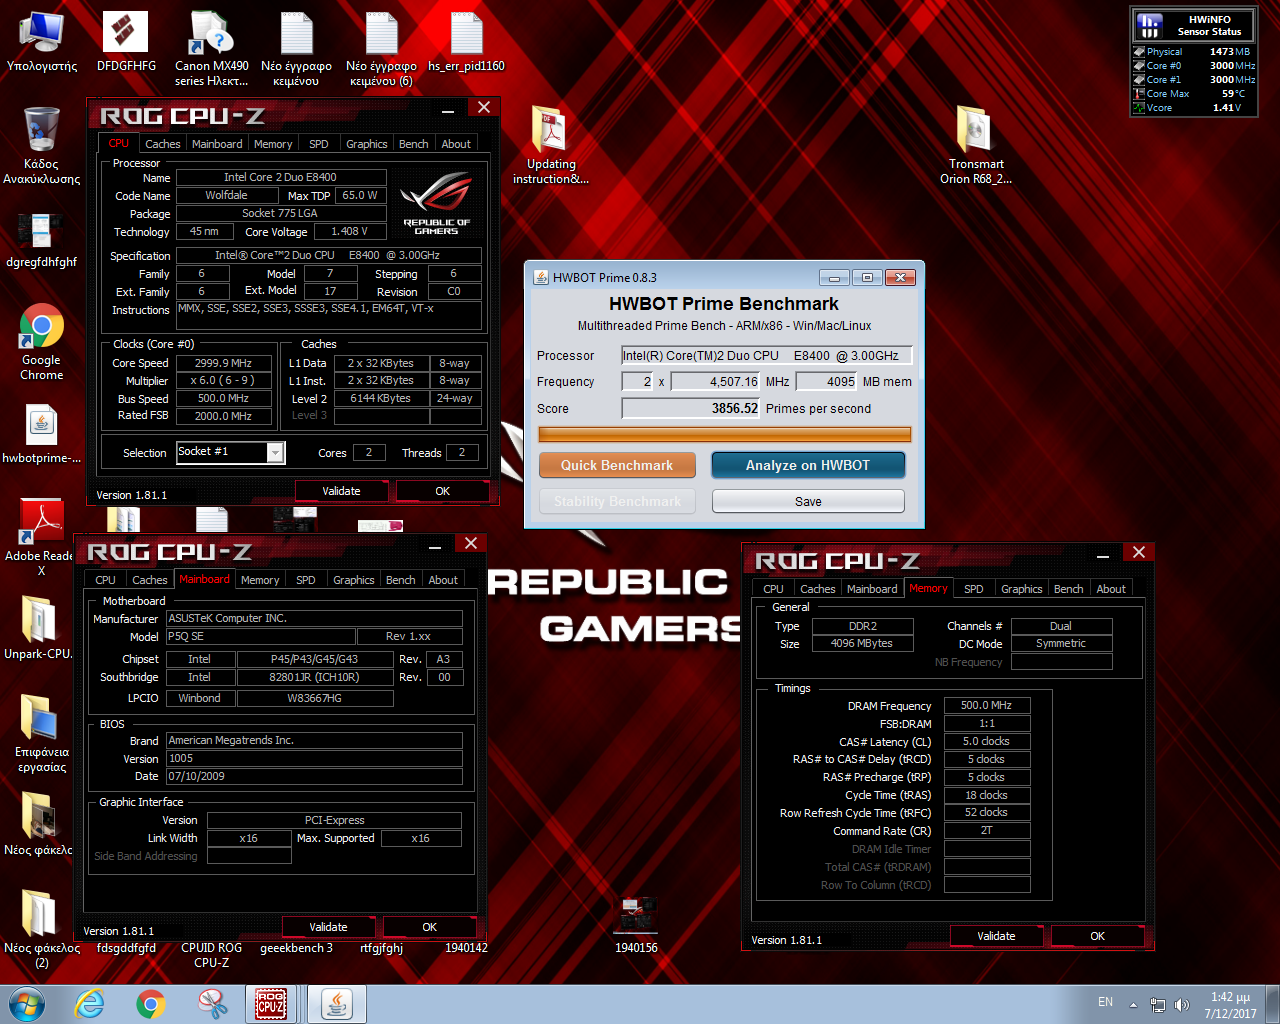
Task: Click OK in CPU tab window
Action: point(442,491)
